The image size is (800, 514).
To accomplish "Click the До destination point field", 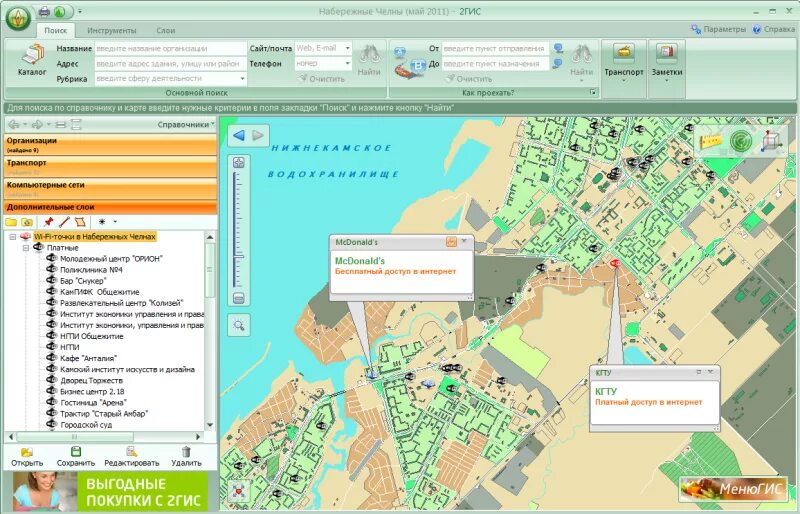I will point(495,64).
